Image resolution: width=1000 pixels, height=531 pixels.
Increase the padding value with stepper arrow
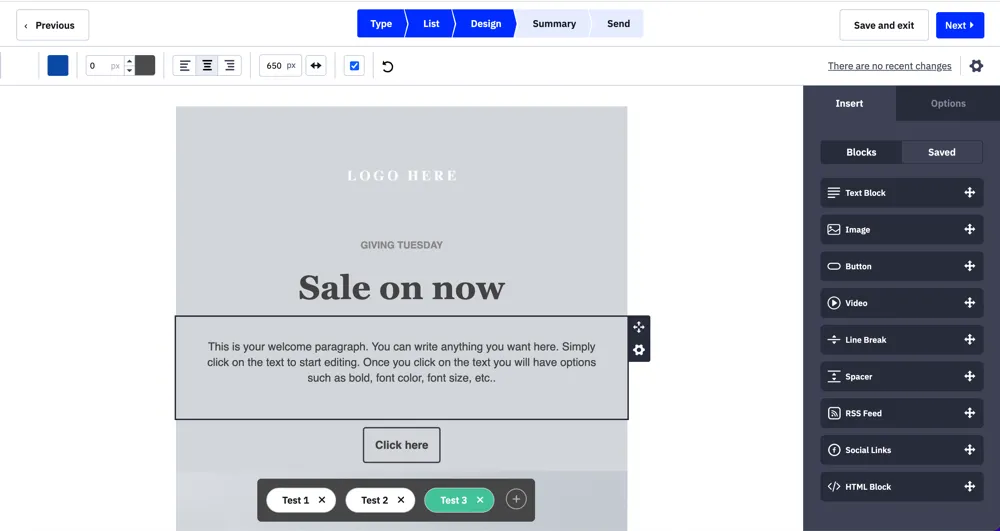(129, 61)
